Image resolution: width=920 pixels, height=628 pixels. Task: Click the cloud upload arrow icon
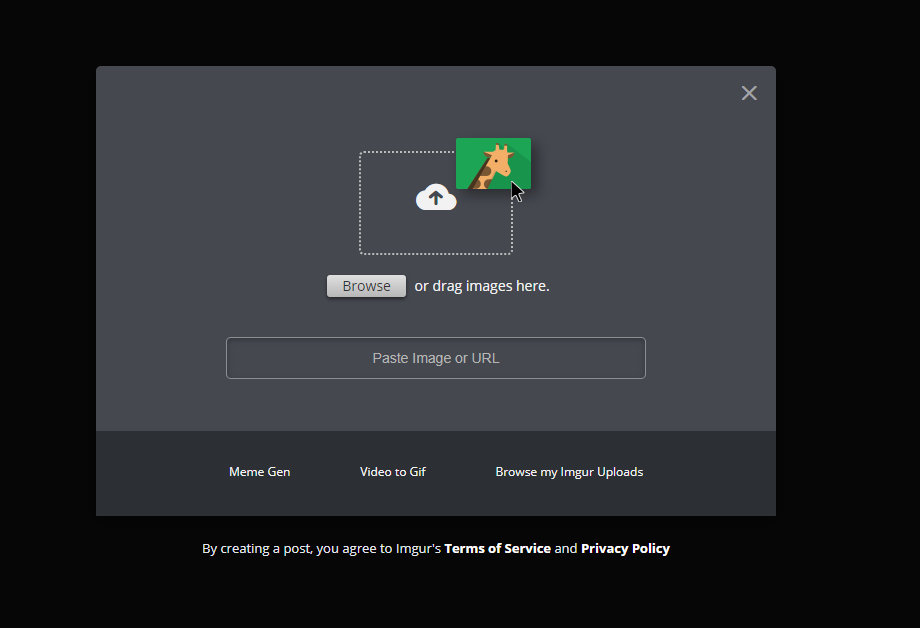(x=436, y=197)
